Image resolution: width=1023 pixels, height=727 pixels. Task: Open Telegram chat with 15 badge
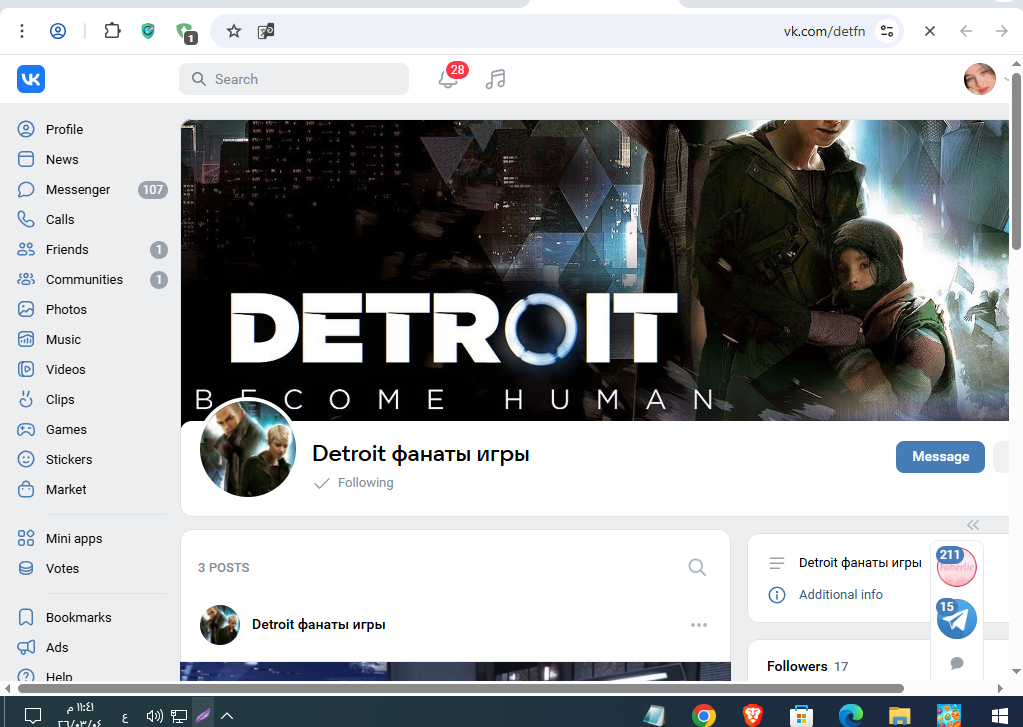tap(956, 618)
